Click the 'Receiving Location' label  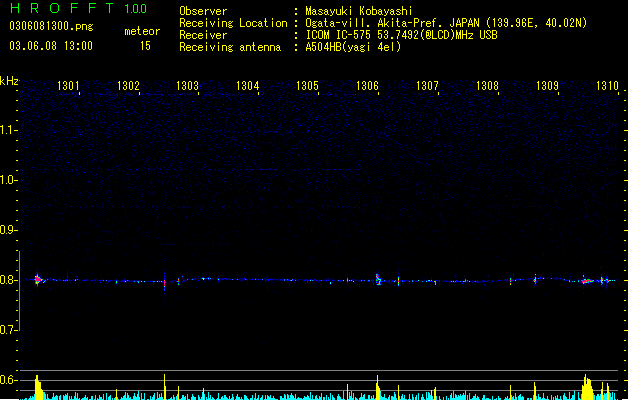(x=233, y=23)
